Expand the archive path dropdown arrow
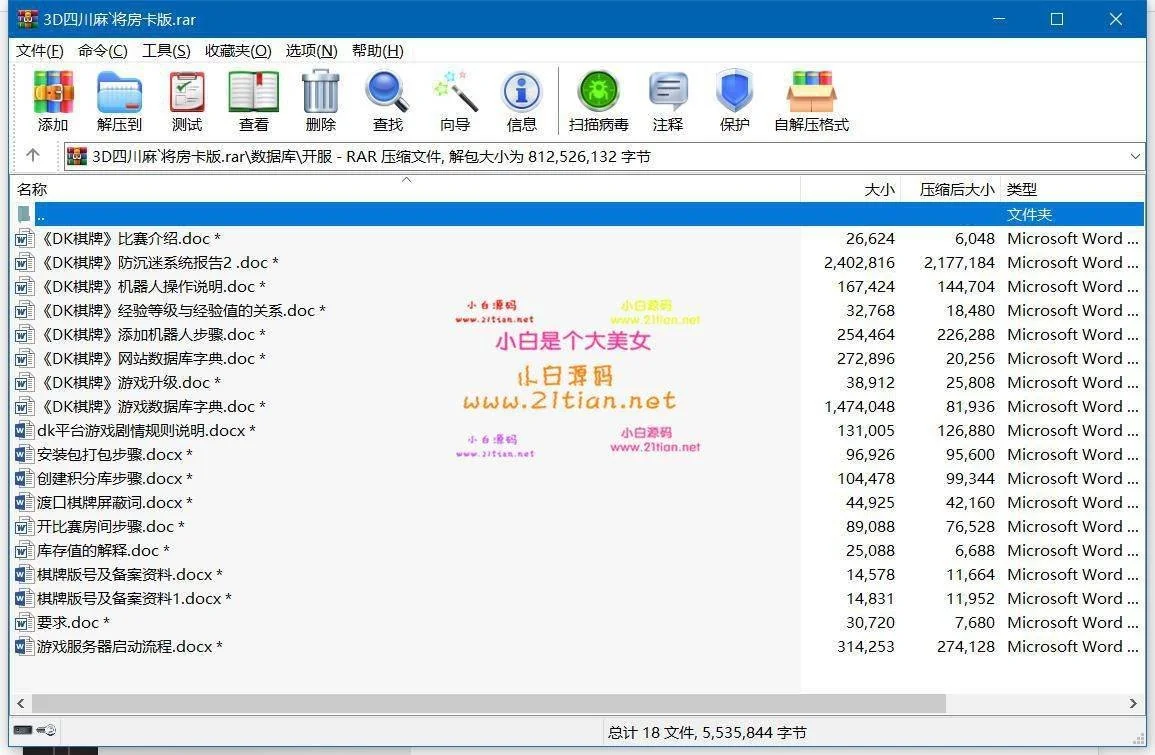This screenshot has height=755, width=1155. 1135,156
